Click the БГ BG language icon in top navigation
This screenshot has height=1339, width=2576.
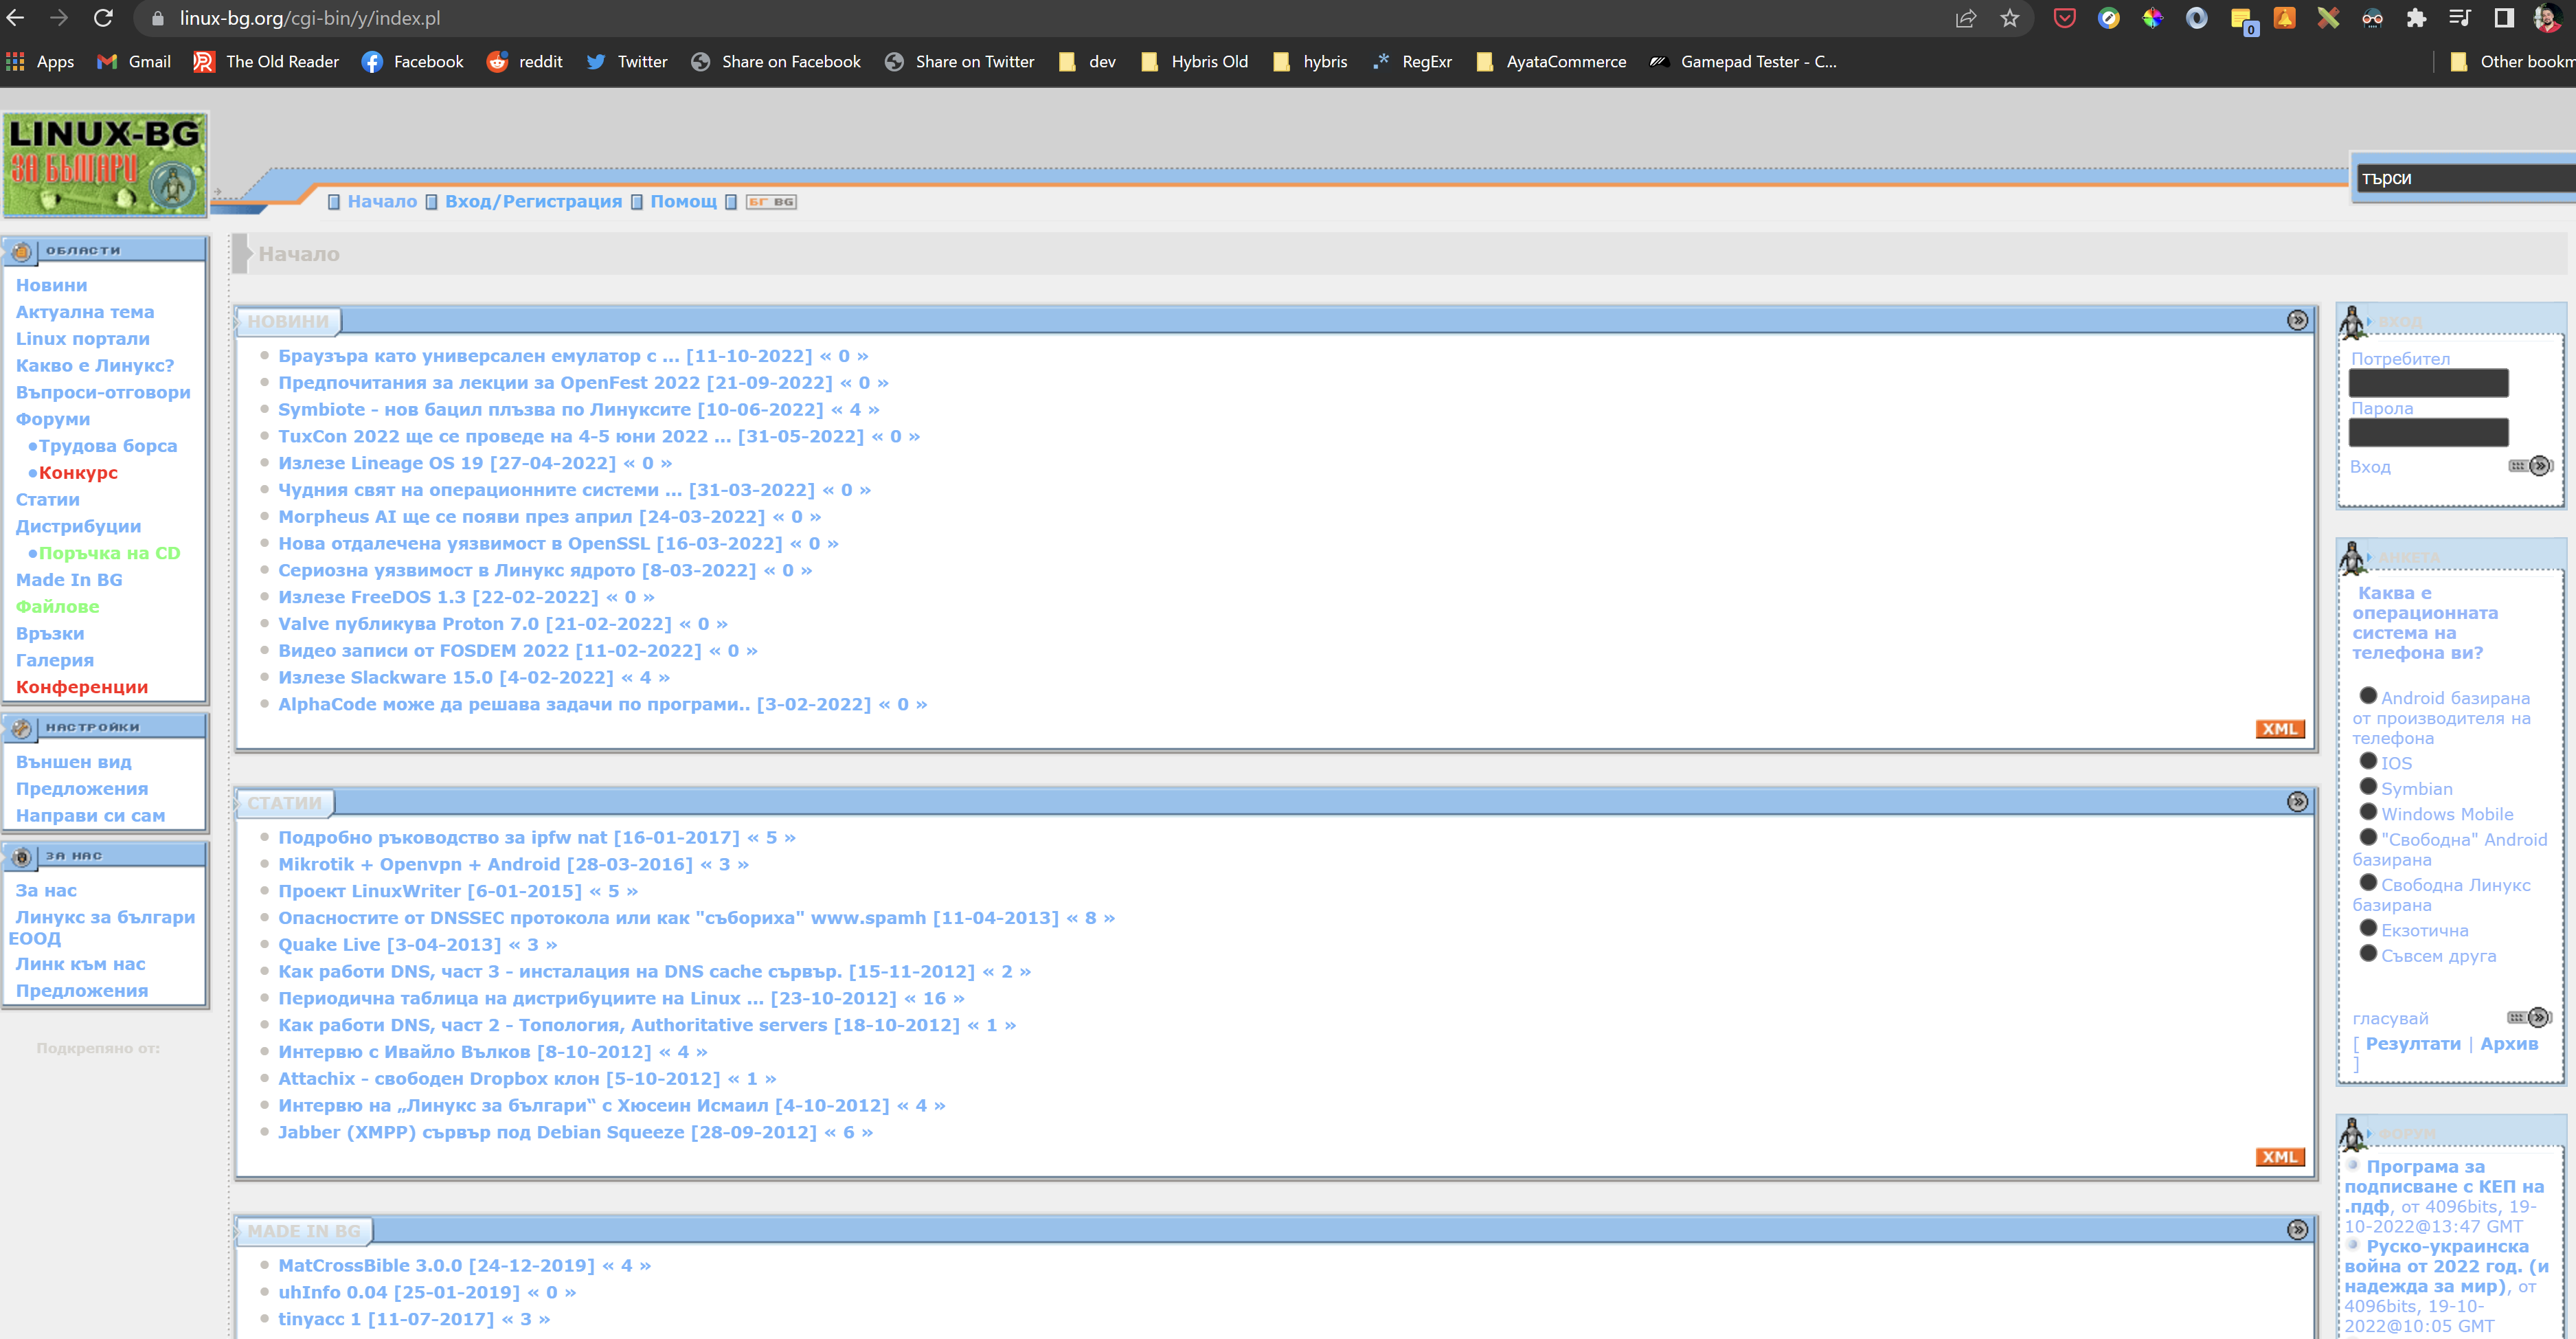point(771,201)
